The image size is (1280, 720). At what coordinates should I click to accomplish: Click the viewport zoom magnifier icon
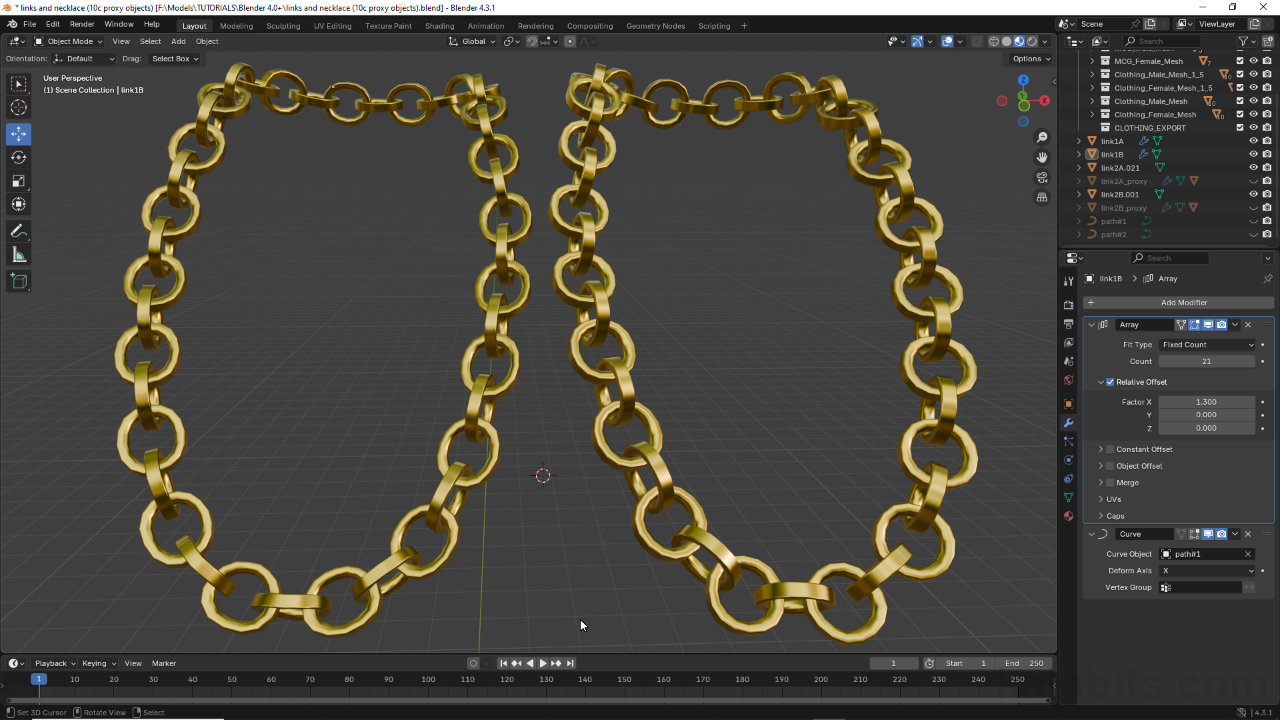1042,137
